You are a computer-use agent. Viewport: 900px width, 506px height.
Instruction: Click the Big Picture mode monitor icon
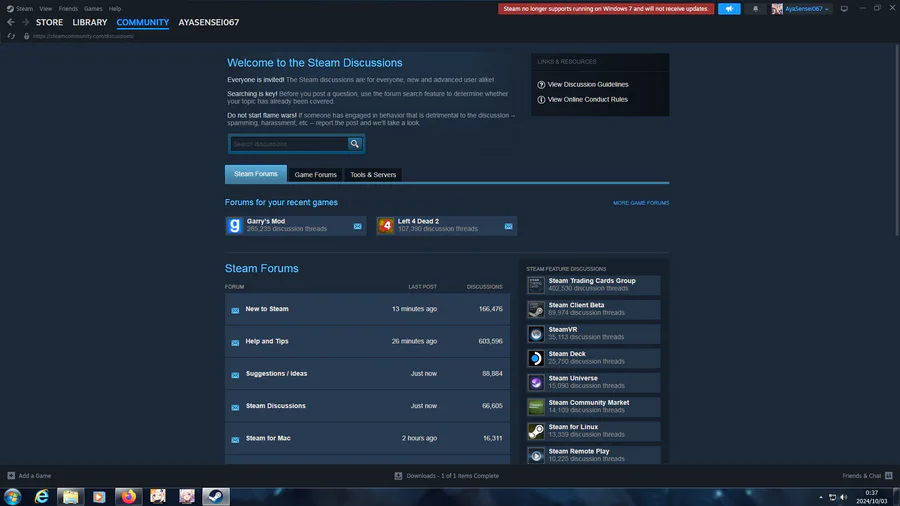pyautogui.click(x=844, y=9)
